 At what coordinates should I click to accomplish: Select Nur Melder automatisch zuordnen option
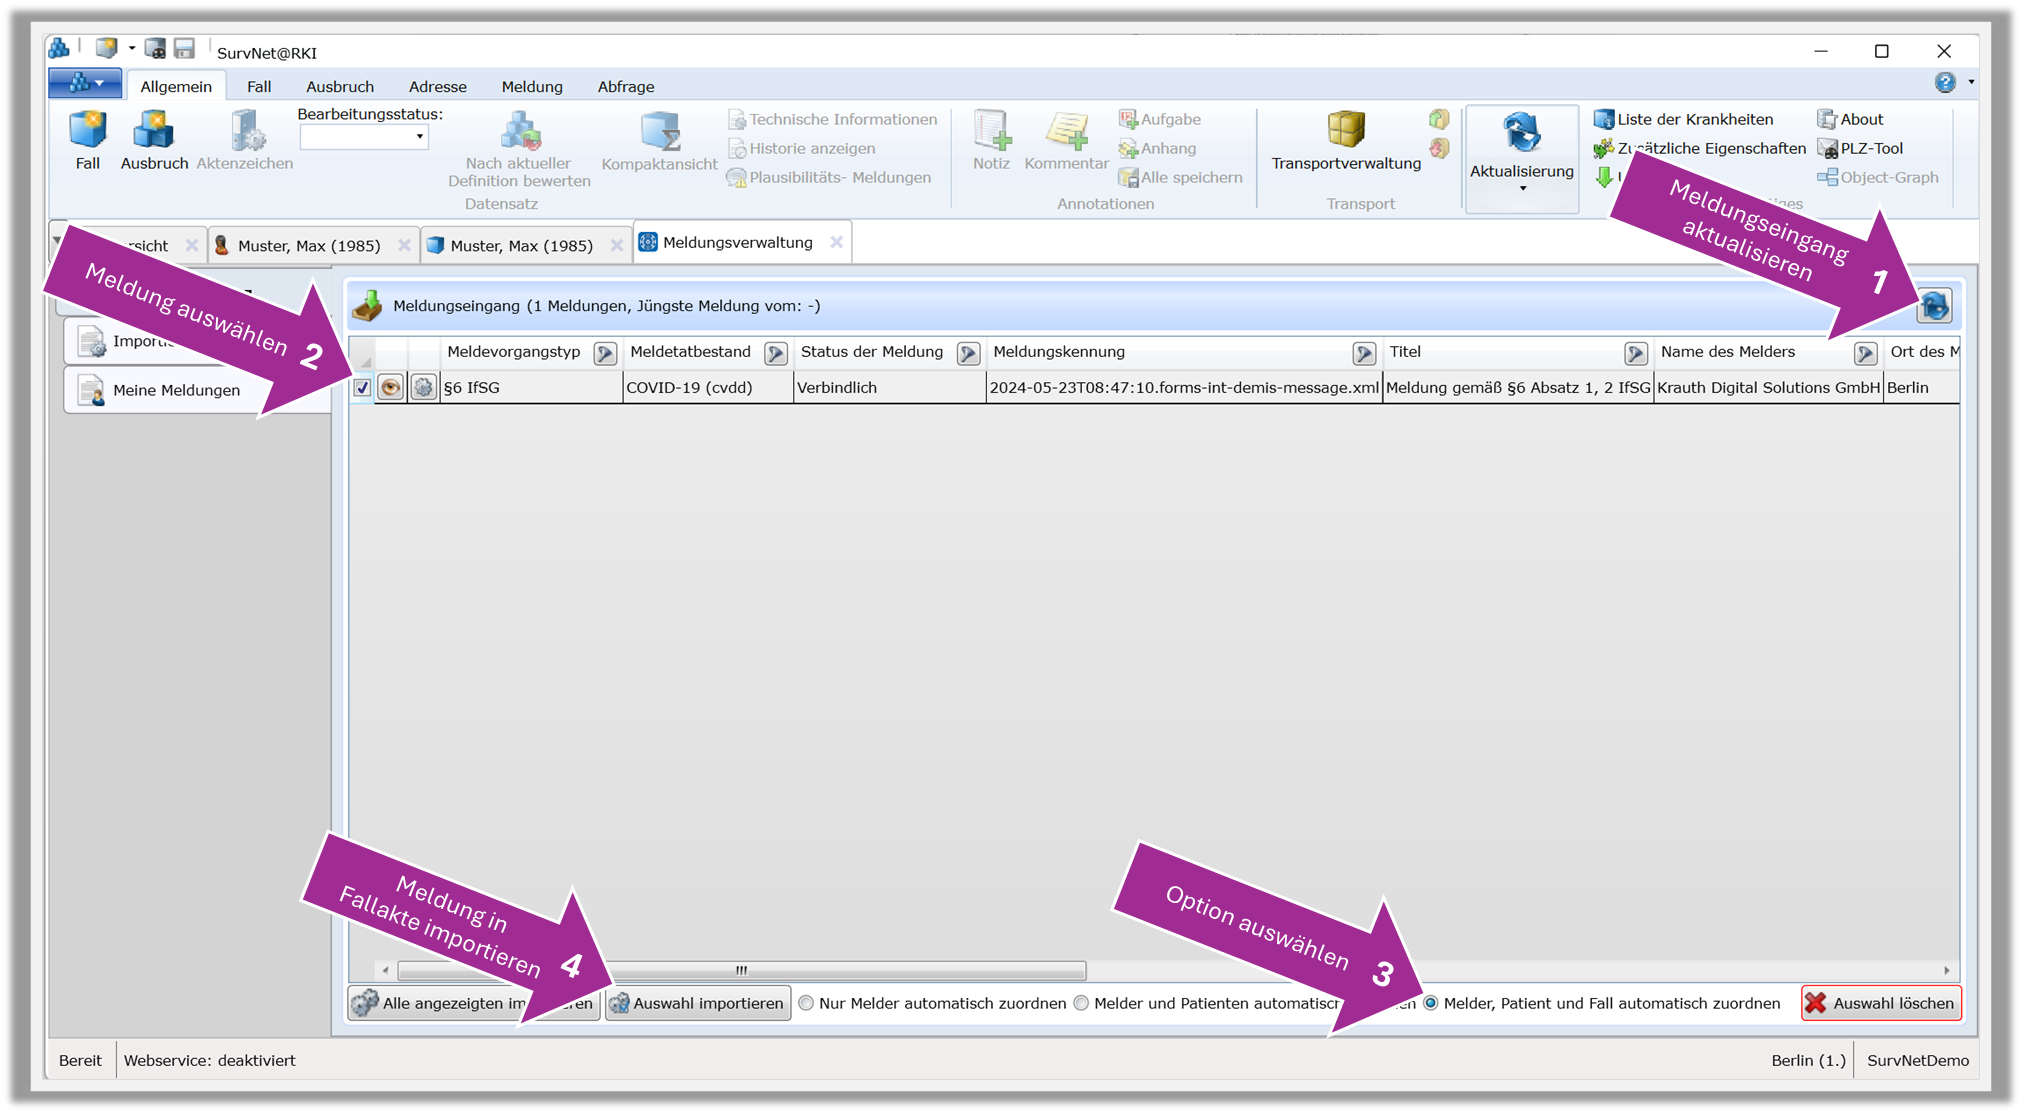[x=807, y=1003]
